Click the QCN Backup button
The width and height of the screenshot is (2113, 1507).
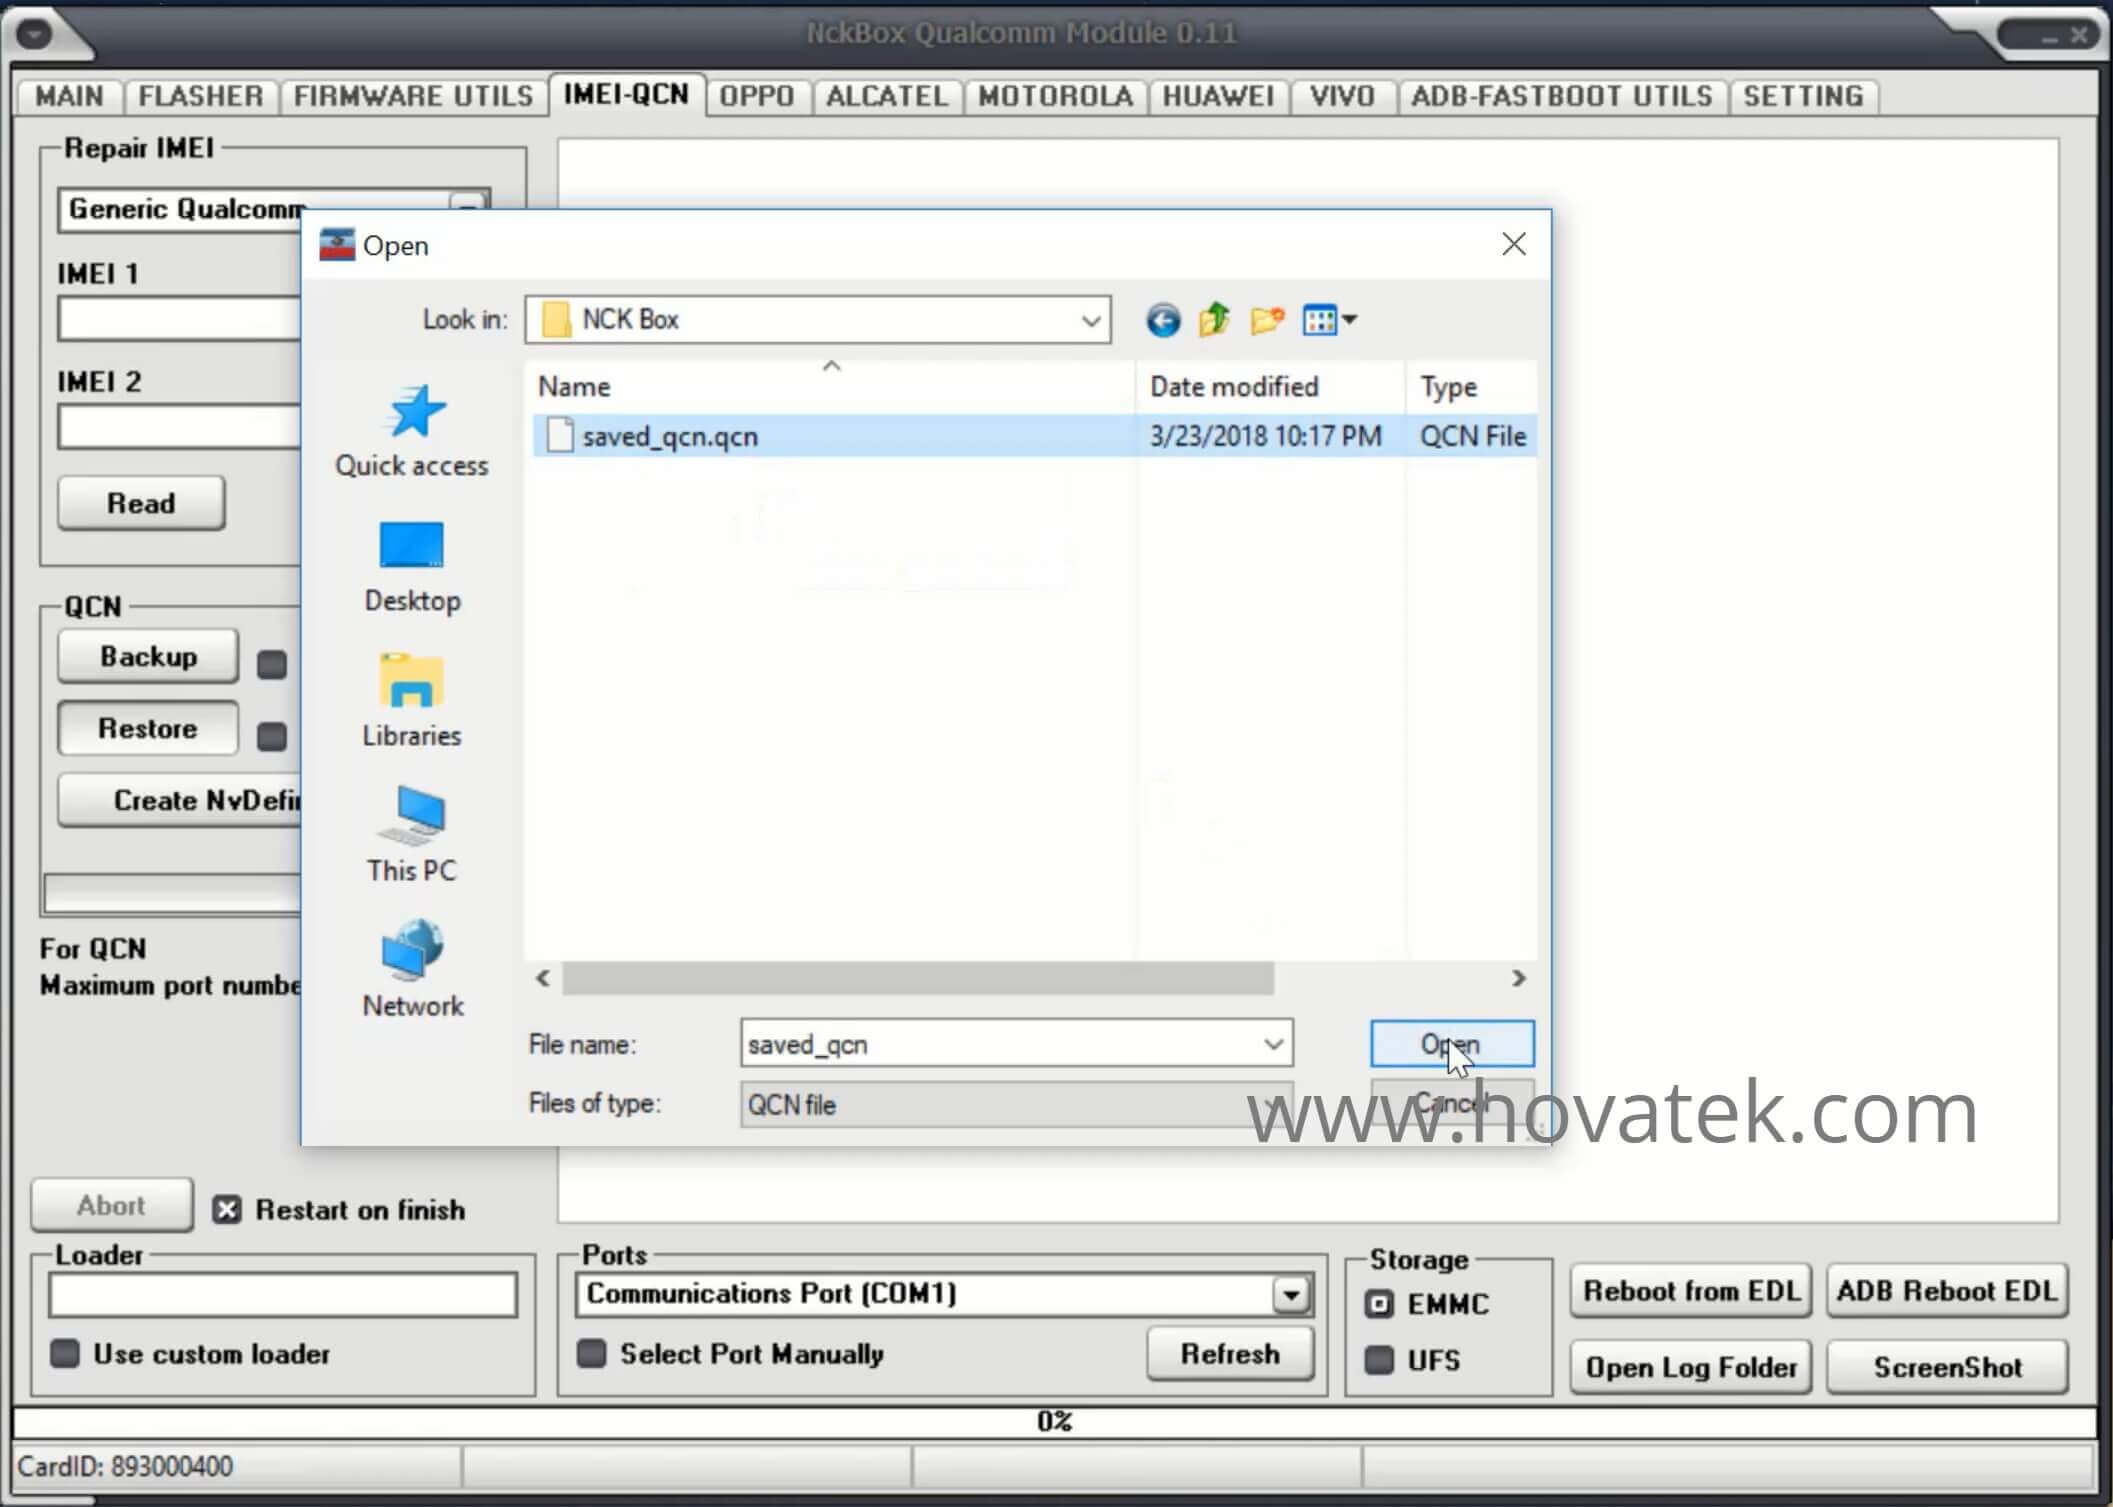pyautogui.click(x=148, y=657)
